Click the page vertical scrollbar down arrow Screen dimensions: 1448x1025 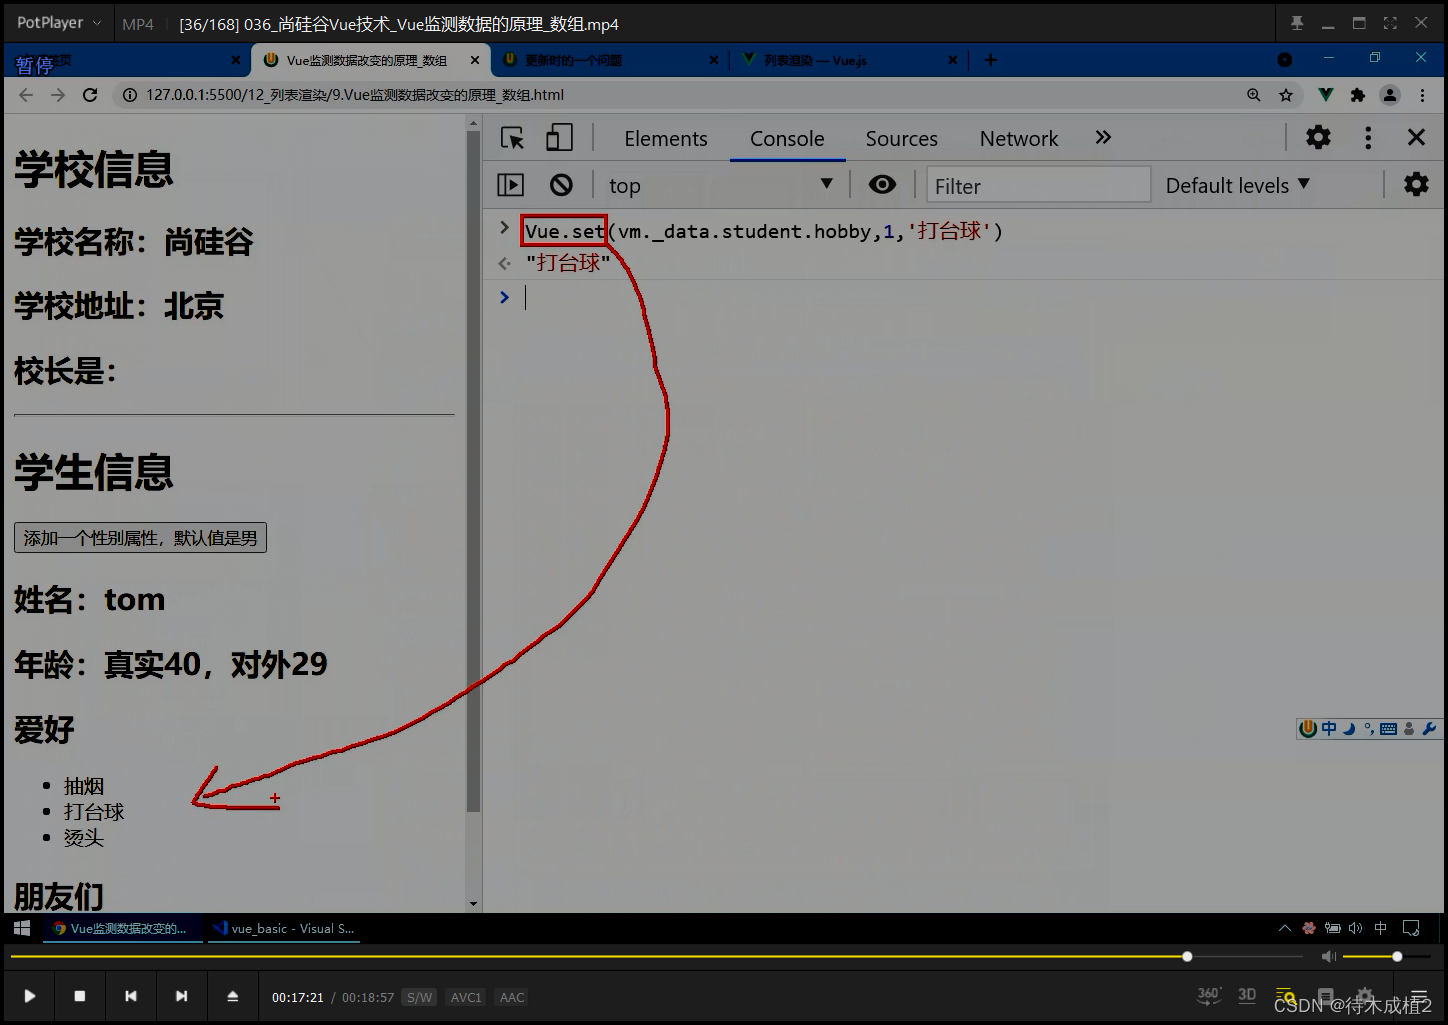pos(473,904)
